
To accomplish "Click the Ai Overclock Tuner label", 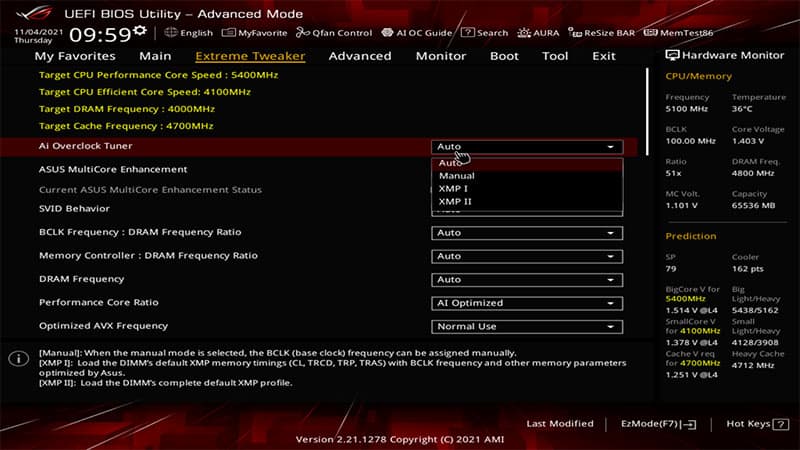I will point(85,146).
